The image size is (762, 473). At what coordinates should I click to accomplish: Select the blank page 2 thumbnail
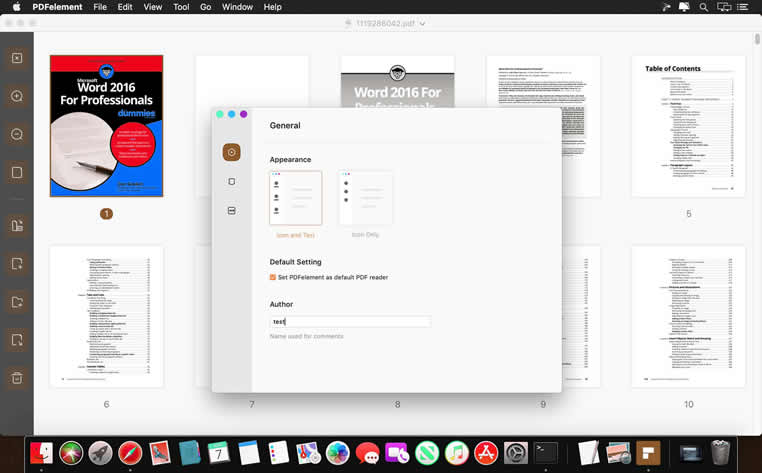(252, 82)
